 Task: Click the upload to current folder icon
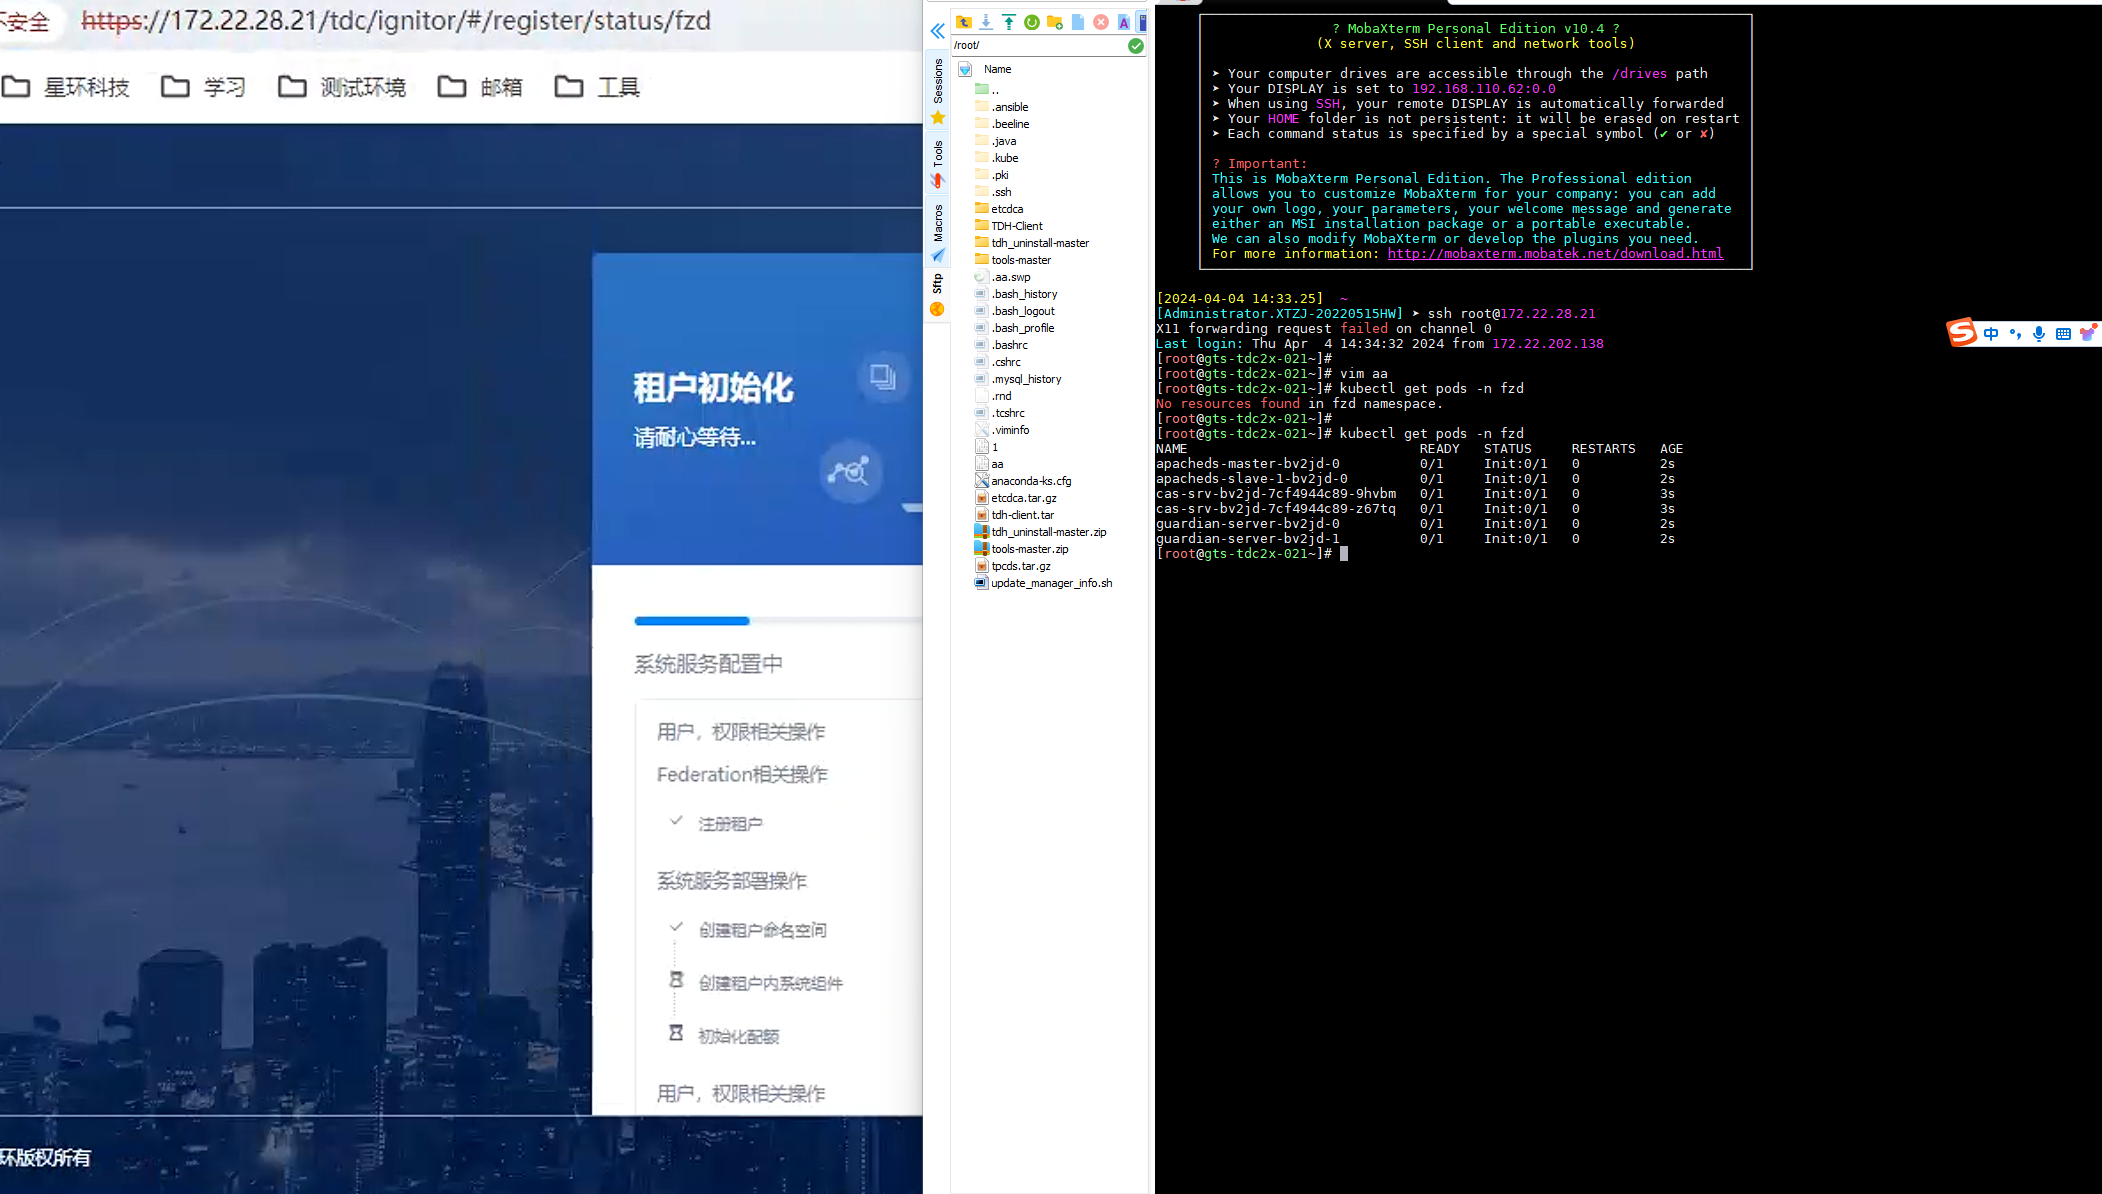(1009, 22)
